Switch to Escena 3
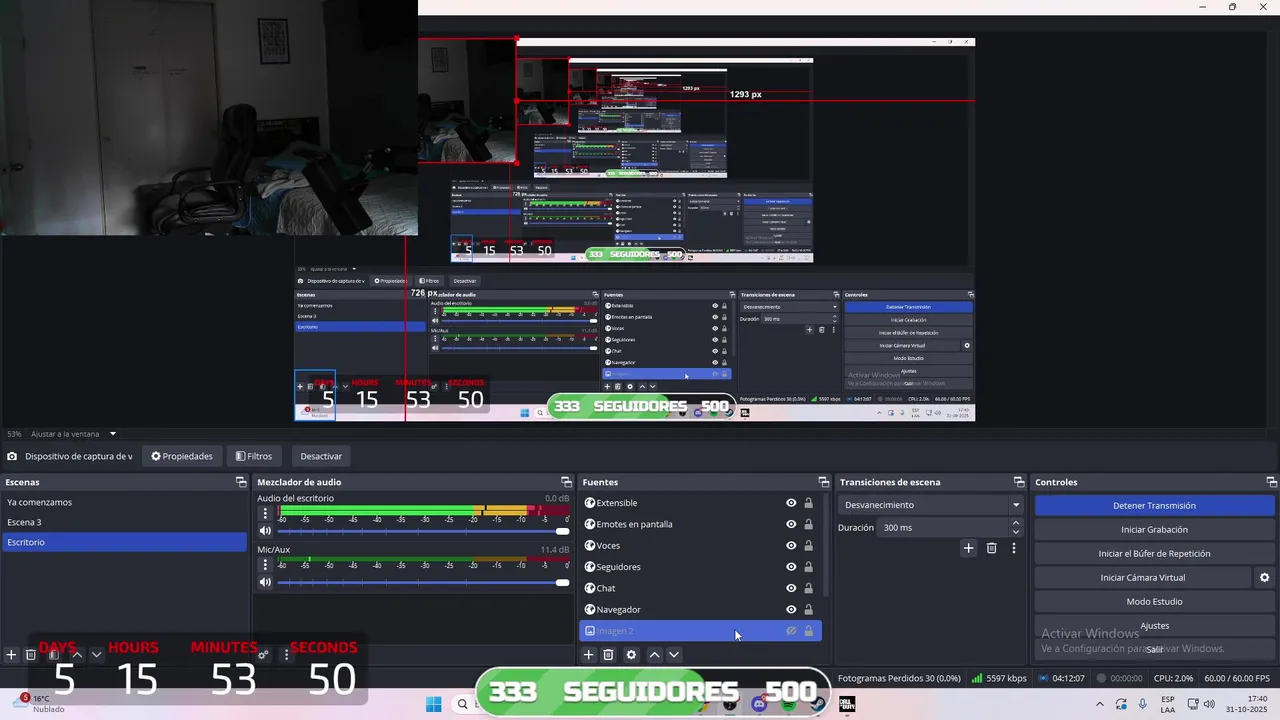The image size is (1280, 720). click(124, 522)
